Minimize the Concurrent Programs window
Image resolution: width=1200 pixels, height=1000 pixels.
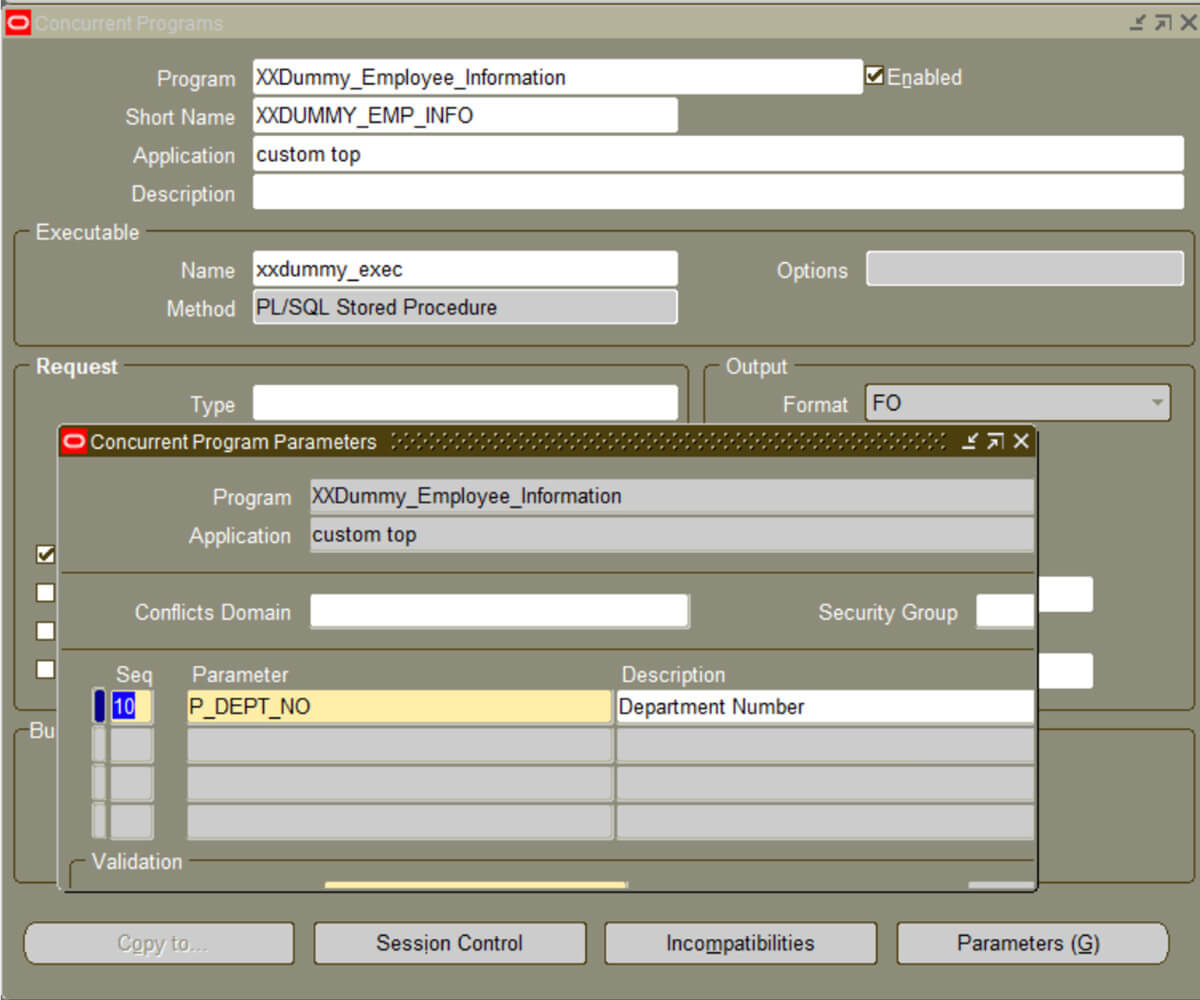(x=1138, y=22)
